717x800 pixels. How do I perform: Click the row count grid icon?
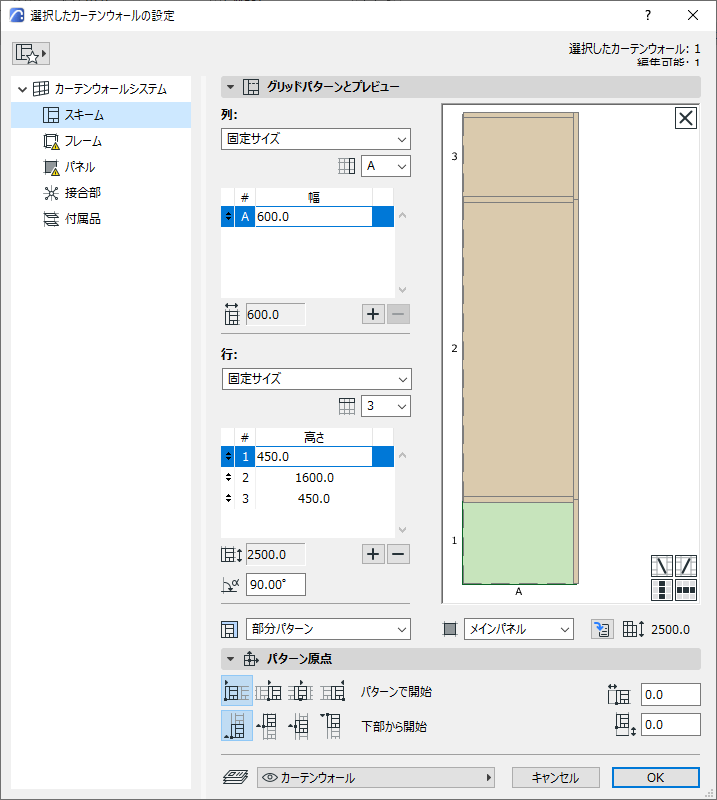tap(347, 406)
